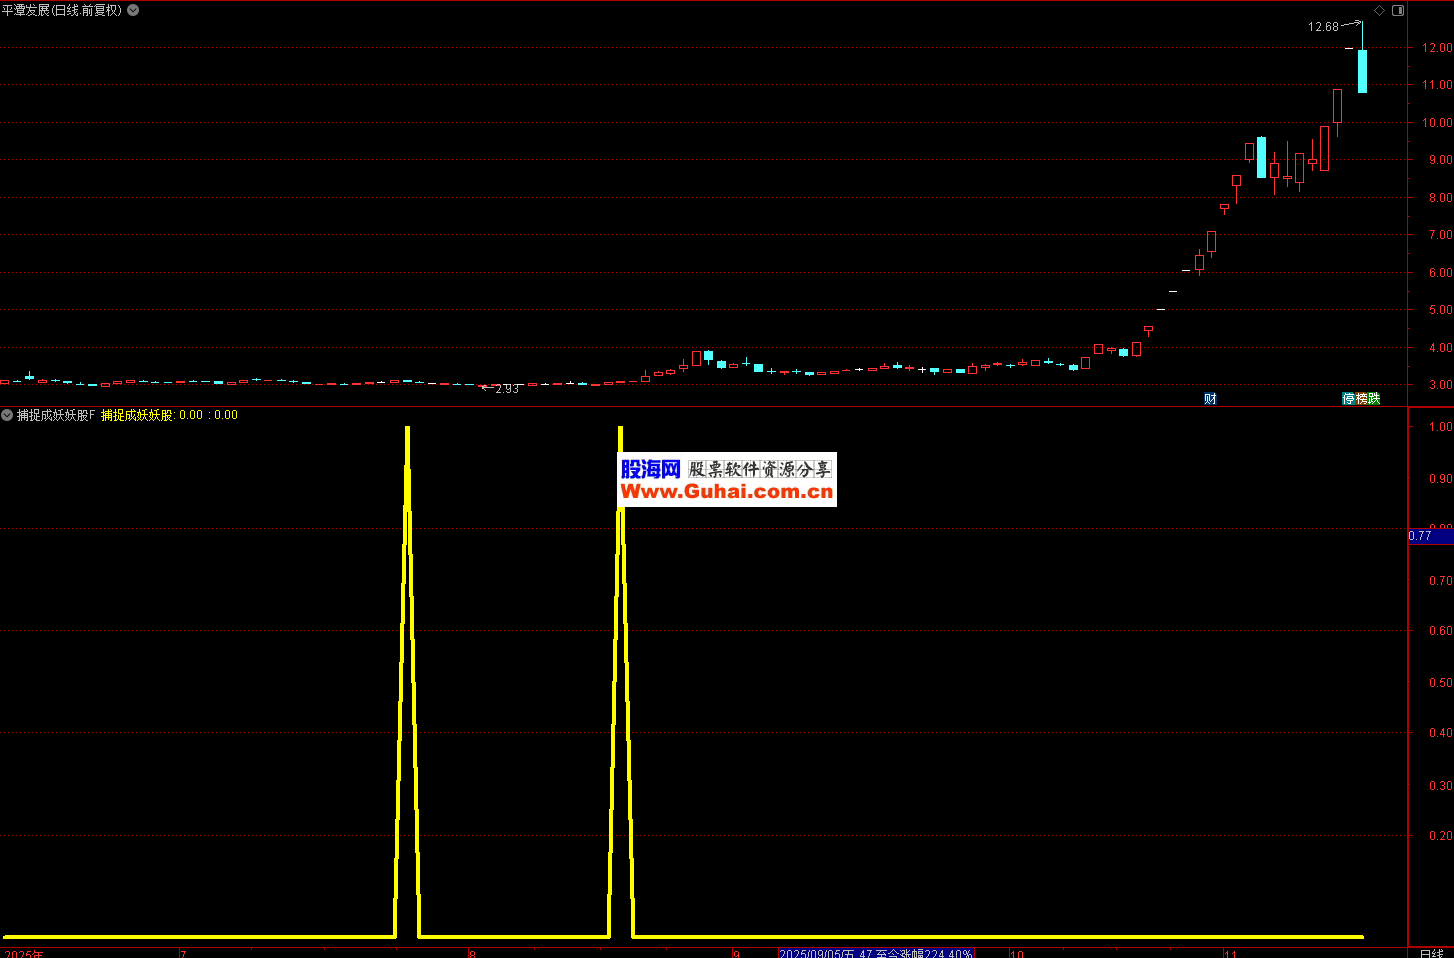Click the 平潭发展(日线.前复权) title text
This screenshot has height=958, width=1454.
coord(62,10)
